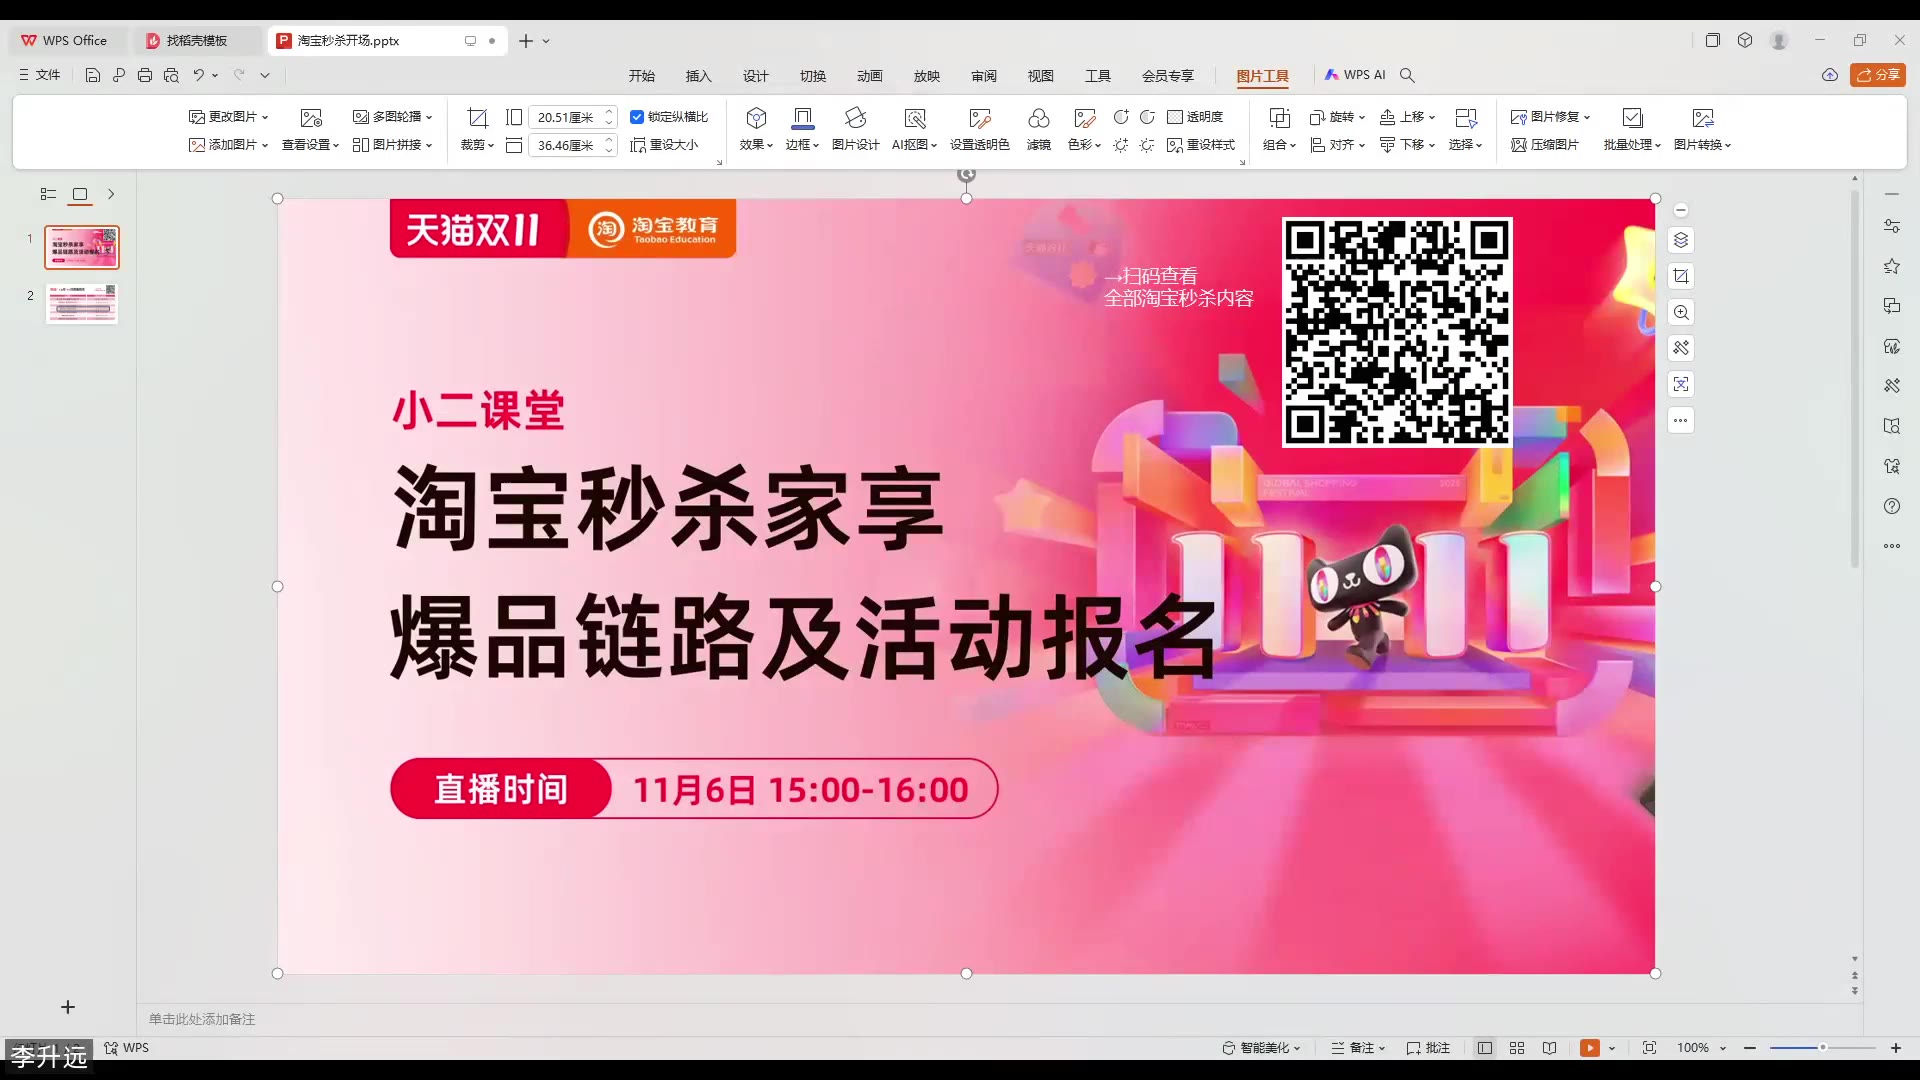Open the 设置透明色 tool
Screen dimensions: 1920x1080
pos(979,131)
